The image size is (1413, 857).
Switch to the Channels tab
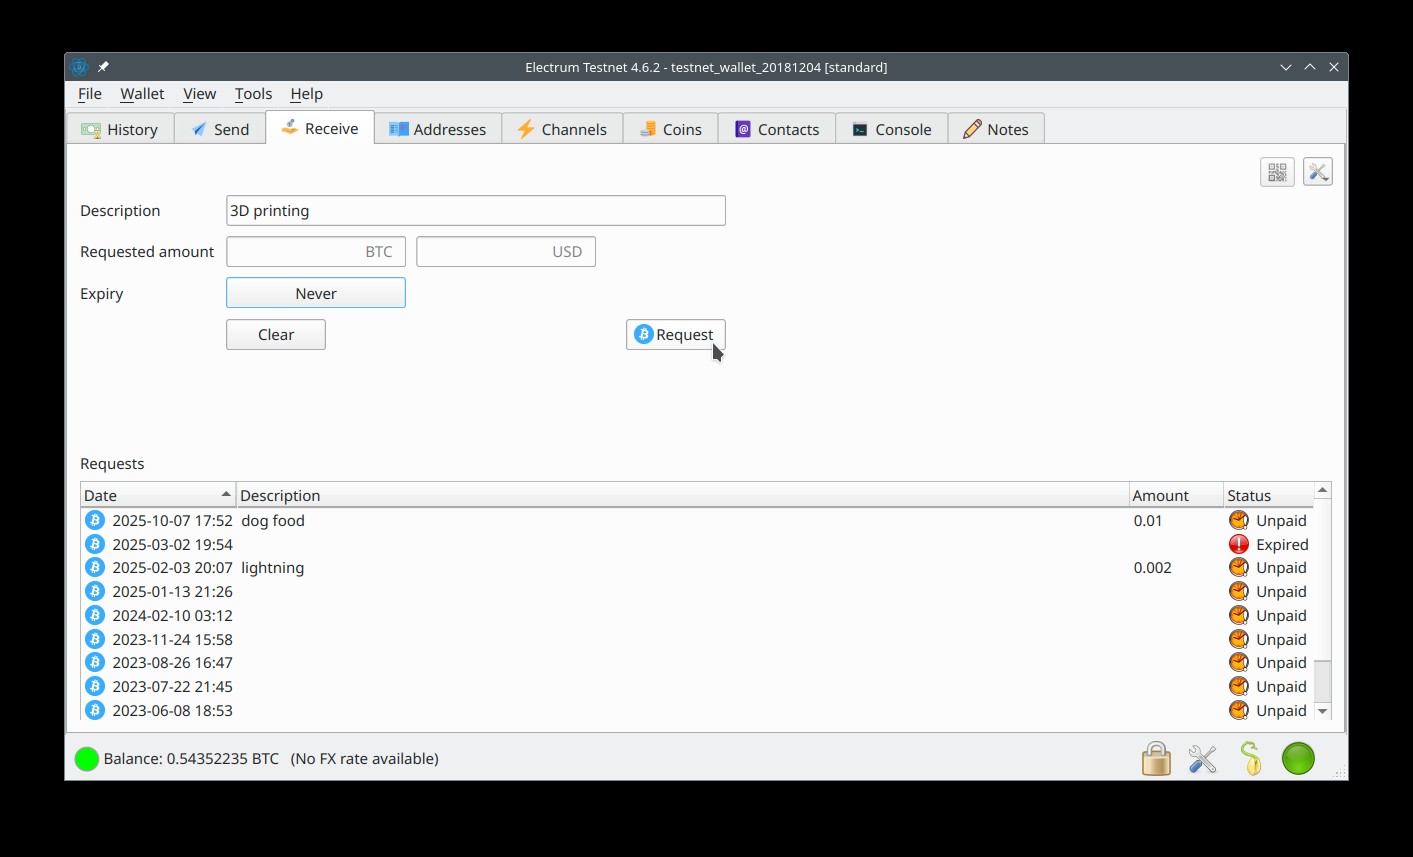(x=562, y=129)
